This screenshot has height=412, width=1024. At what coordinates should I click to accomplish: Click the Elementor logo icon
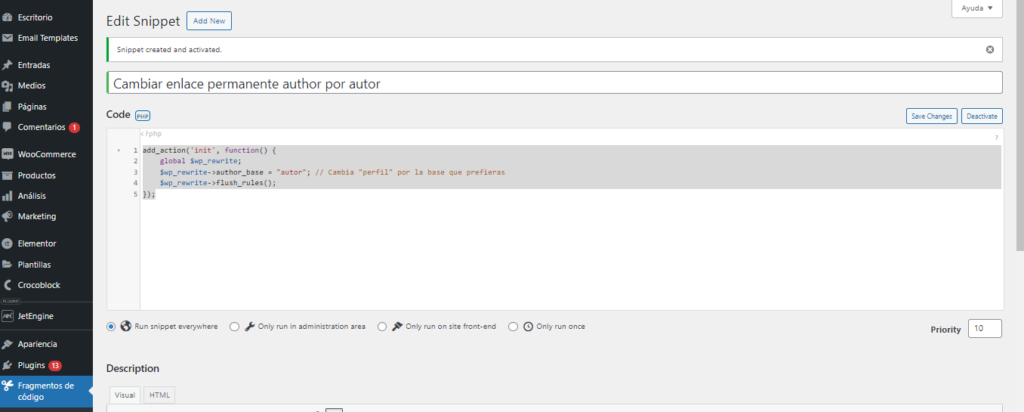point(7,244)
